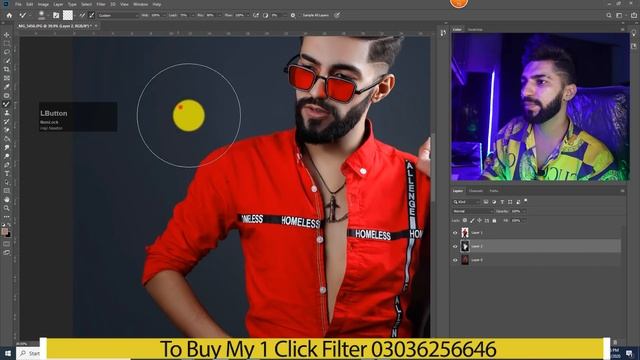Open the Window menu

(x=141, y=4)
